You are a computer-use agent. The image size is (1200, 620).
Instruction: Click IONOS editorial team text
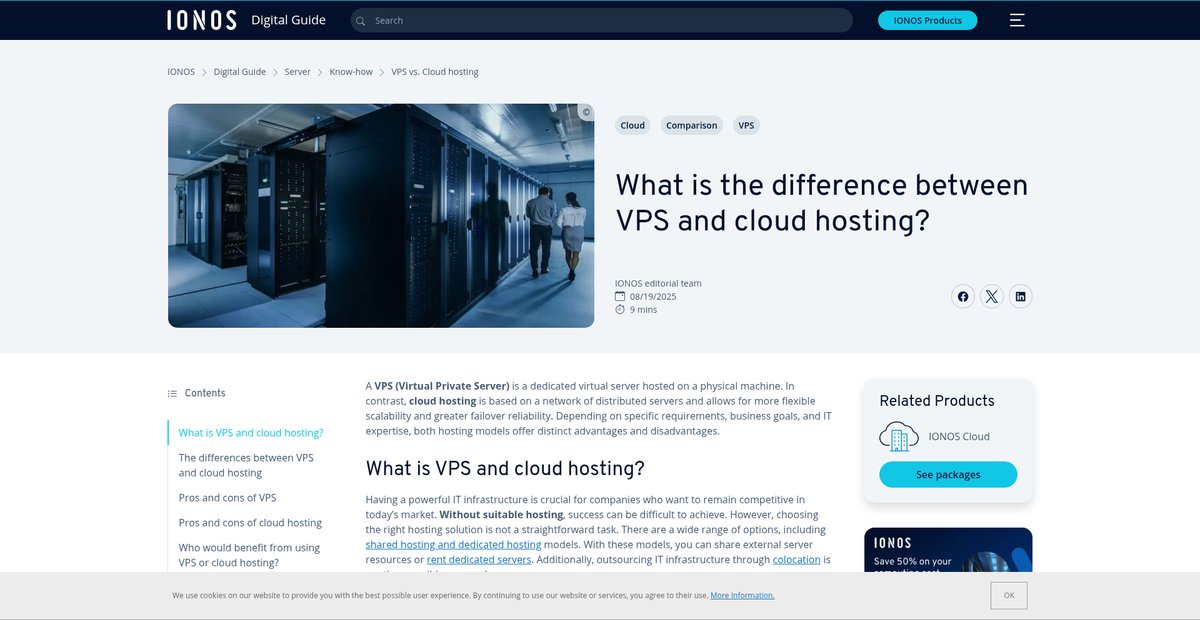coord(658,283)
